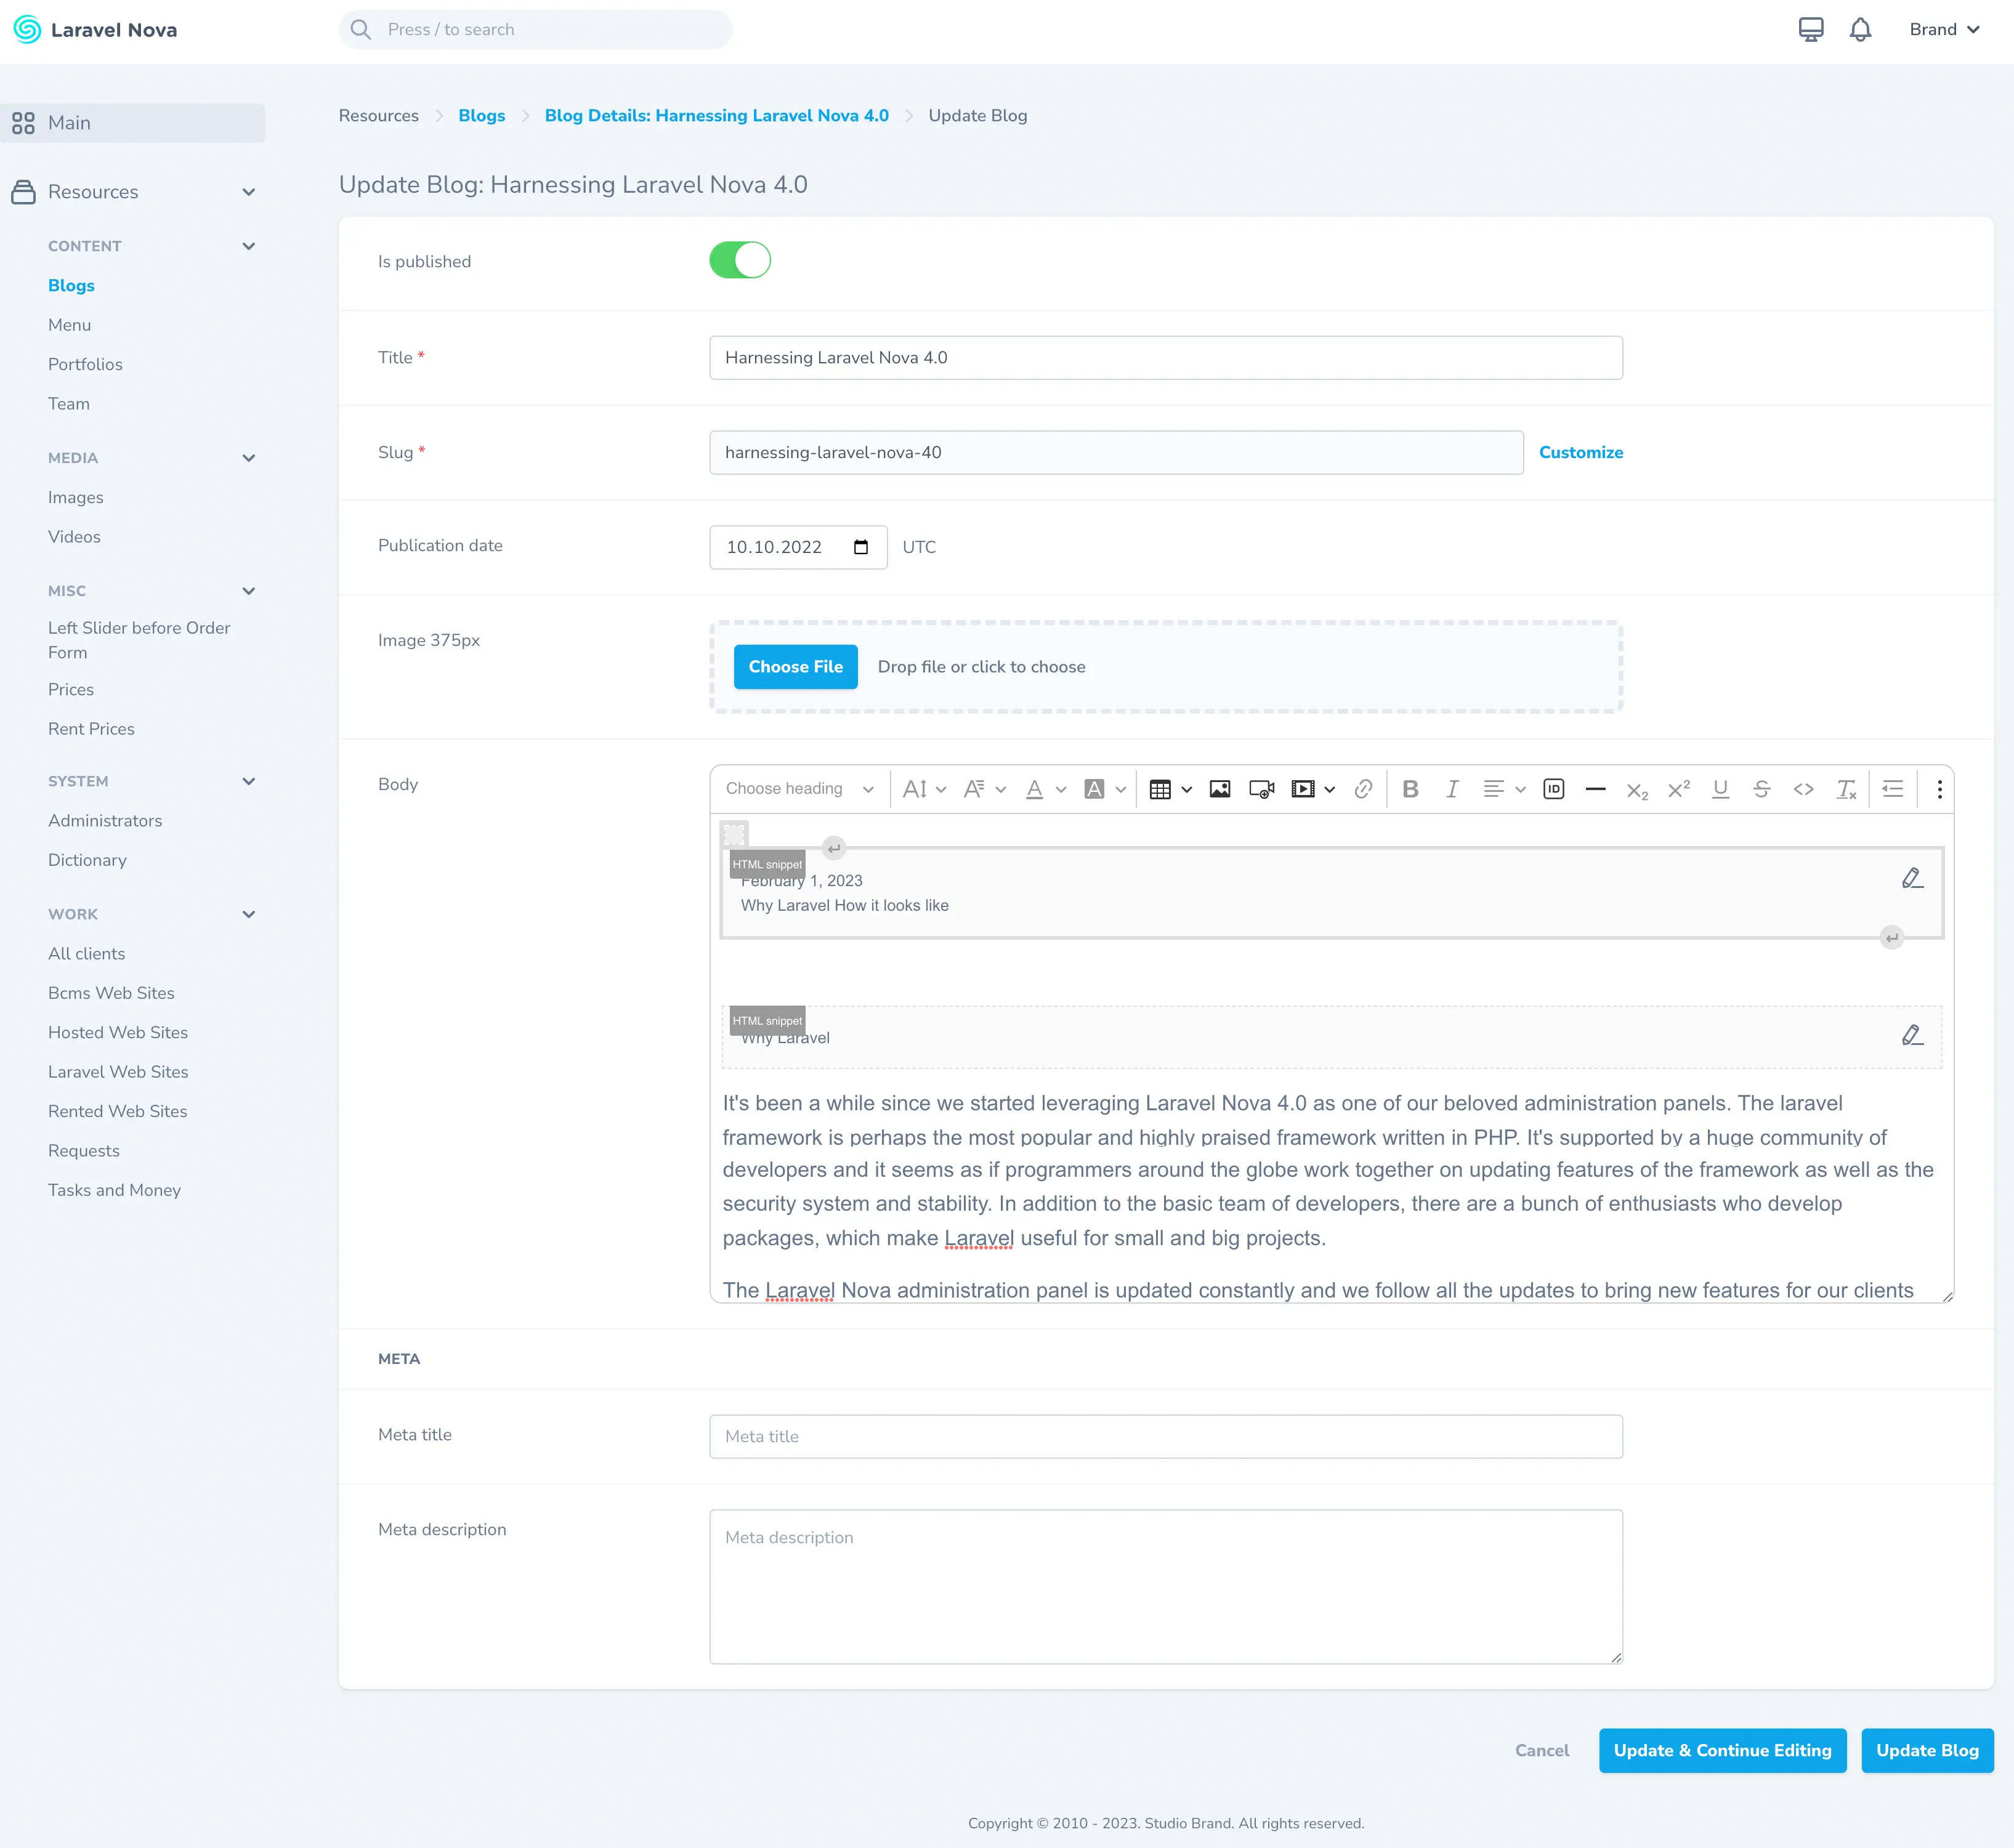2014x1848 pixels.
Task: Click the insert image icon in editor toolbar
Action: pyautogui.click(x=1219, y=789)
